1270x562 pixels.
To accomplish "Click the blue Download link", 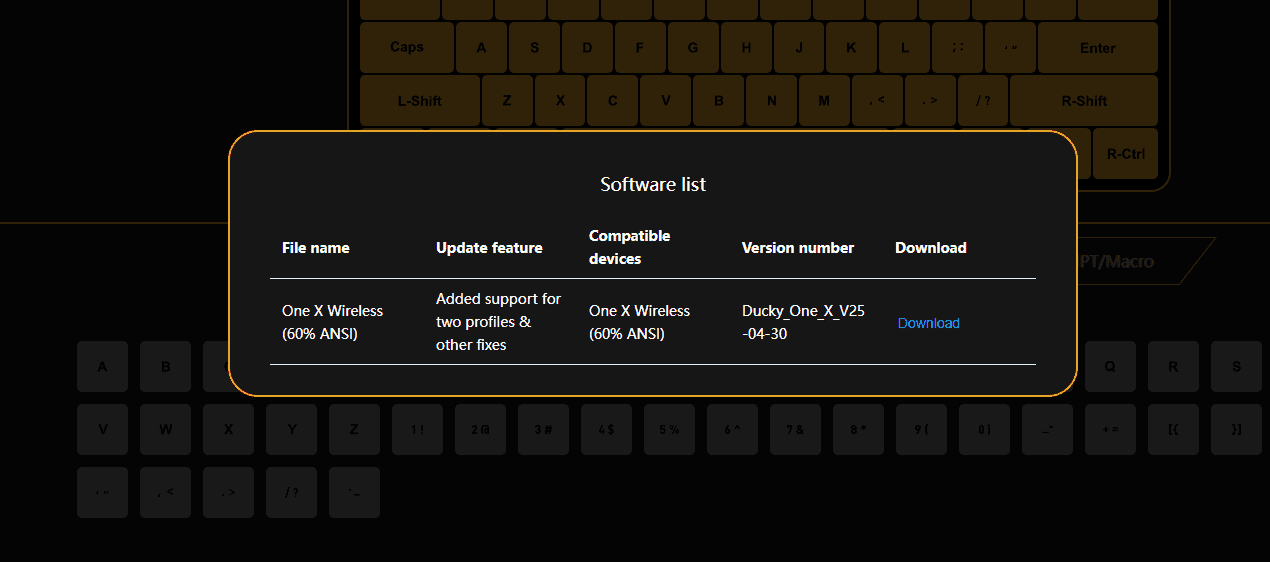I will tap(928, 323).
